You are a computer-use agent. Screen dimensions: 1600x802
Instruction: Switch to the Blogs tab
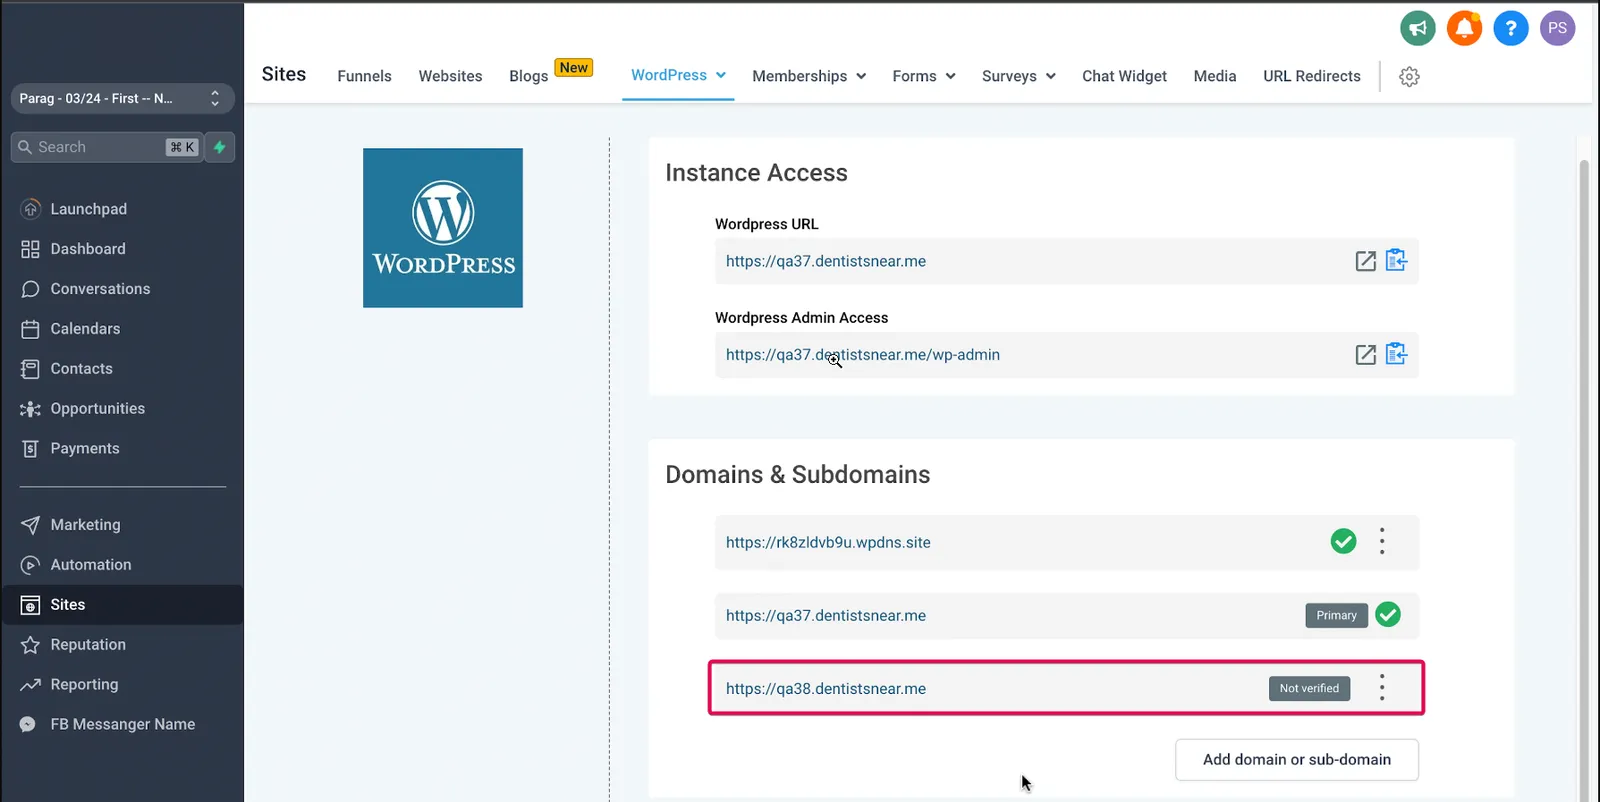pos(528,76)
